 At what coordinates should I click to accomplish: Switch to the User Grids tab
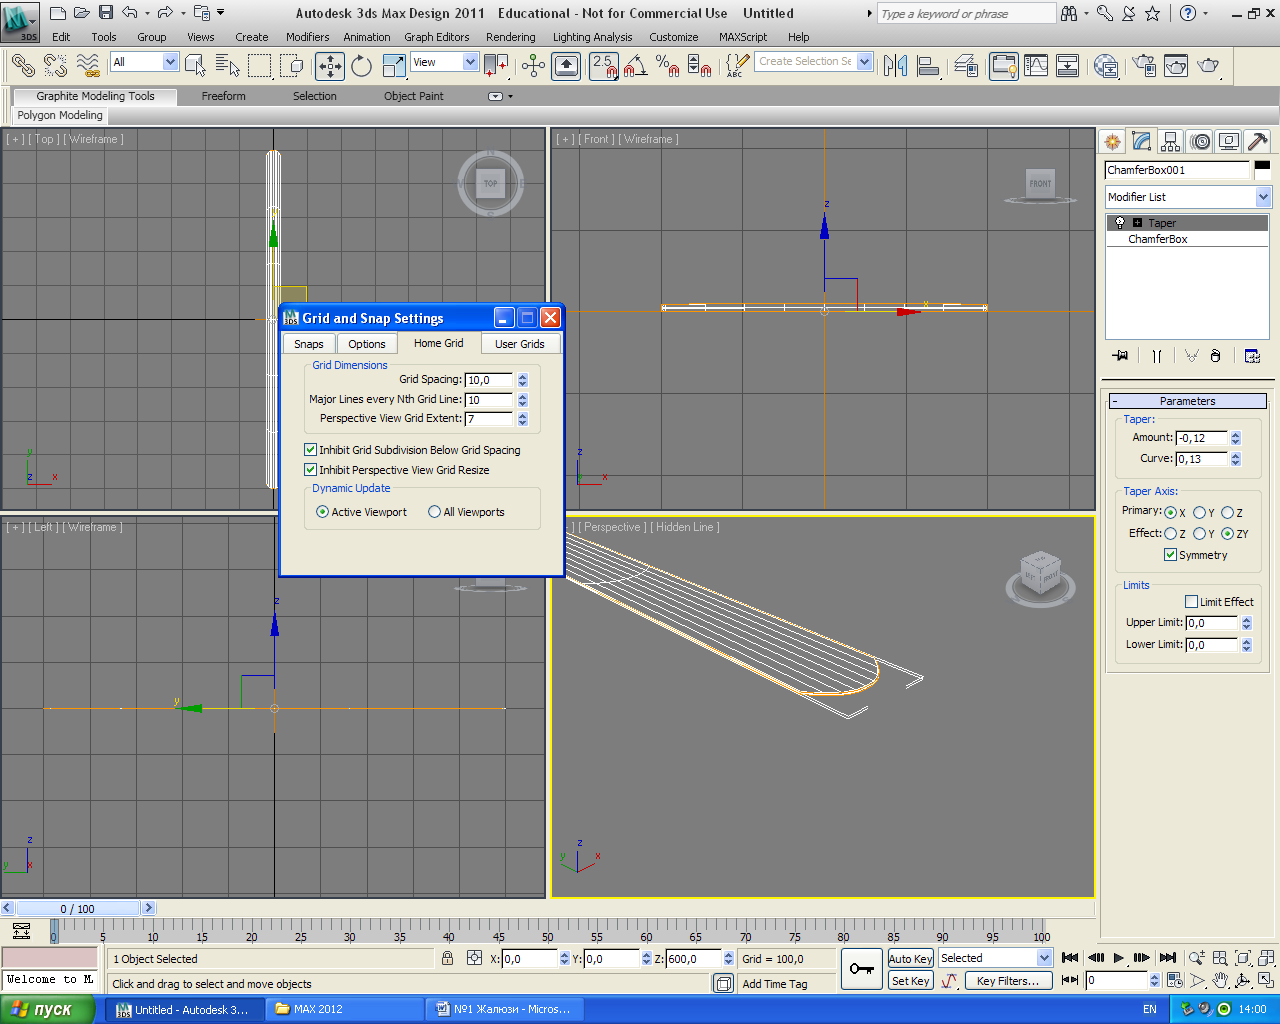520,344
